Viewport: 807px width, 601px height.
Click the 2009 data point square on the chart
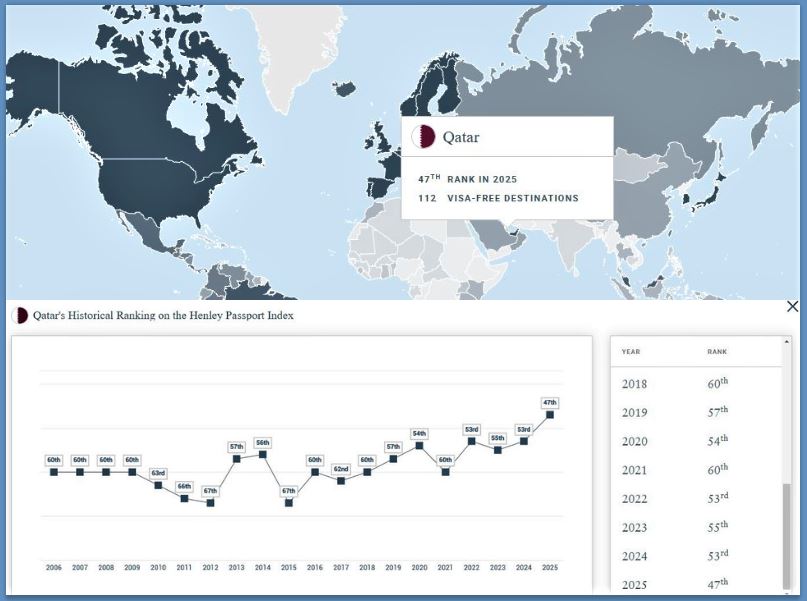(x=132, y=472)
